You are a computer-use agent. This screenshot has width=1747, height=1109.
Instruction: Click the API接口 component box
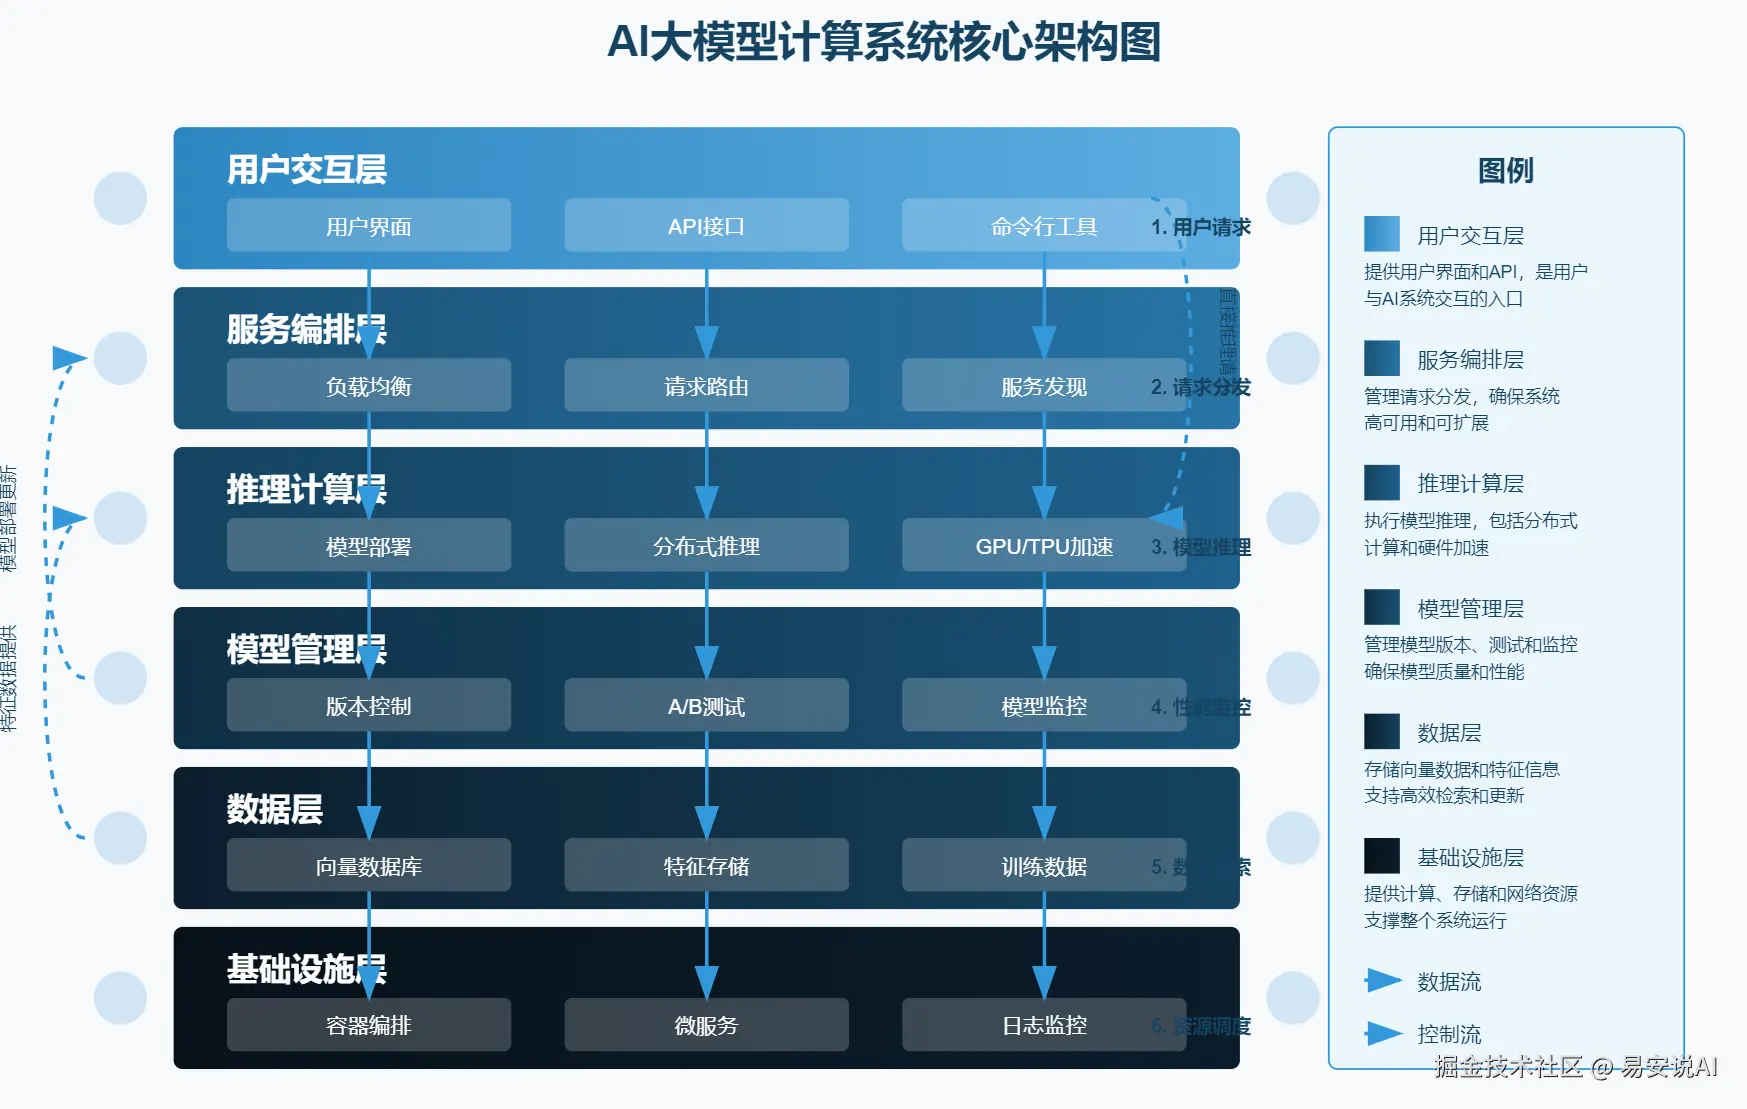click(x=706, y=225)
